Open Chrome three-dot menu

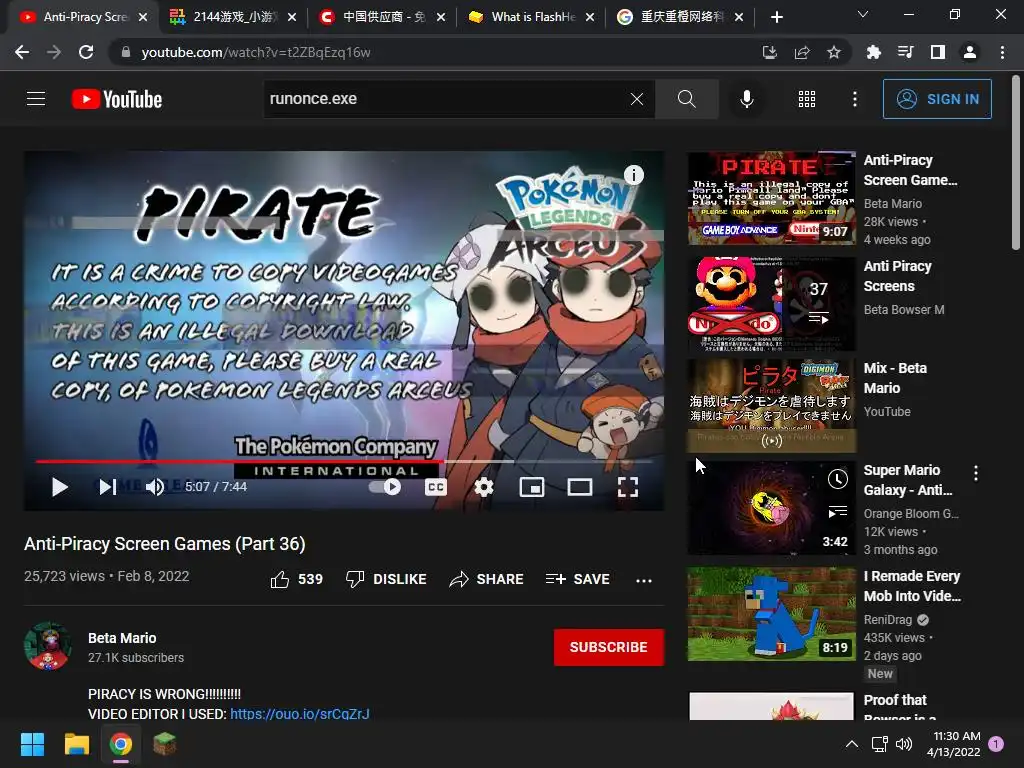pyautogui.click(x=1002, y=52)
